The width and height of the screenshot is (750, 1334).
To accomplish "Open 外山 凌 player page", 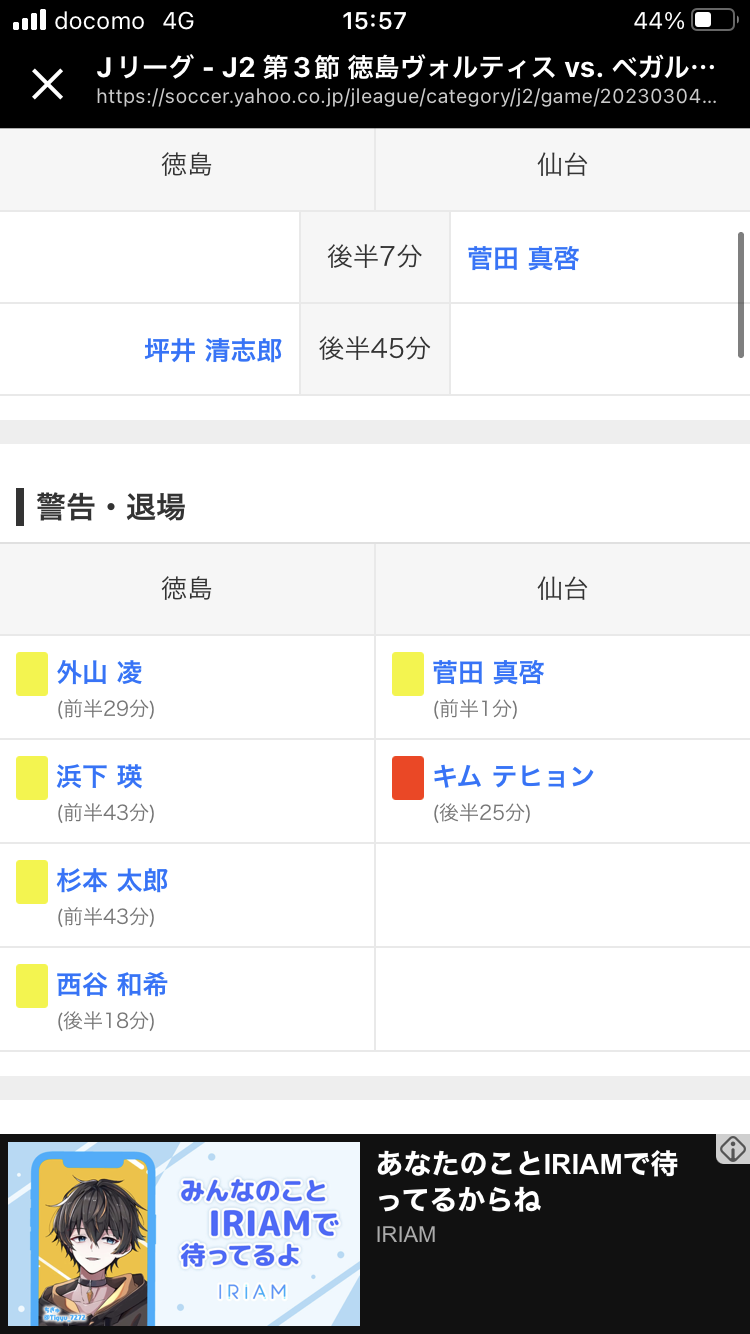I will point(99,672).
